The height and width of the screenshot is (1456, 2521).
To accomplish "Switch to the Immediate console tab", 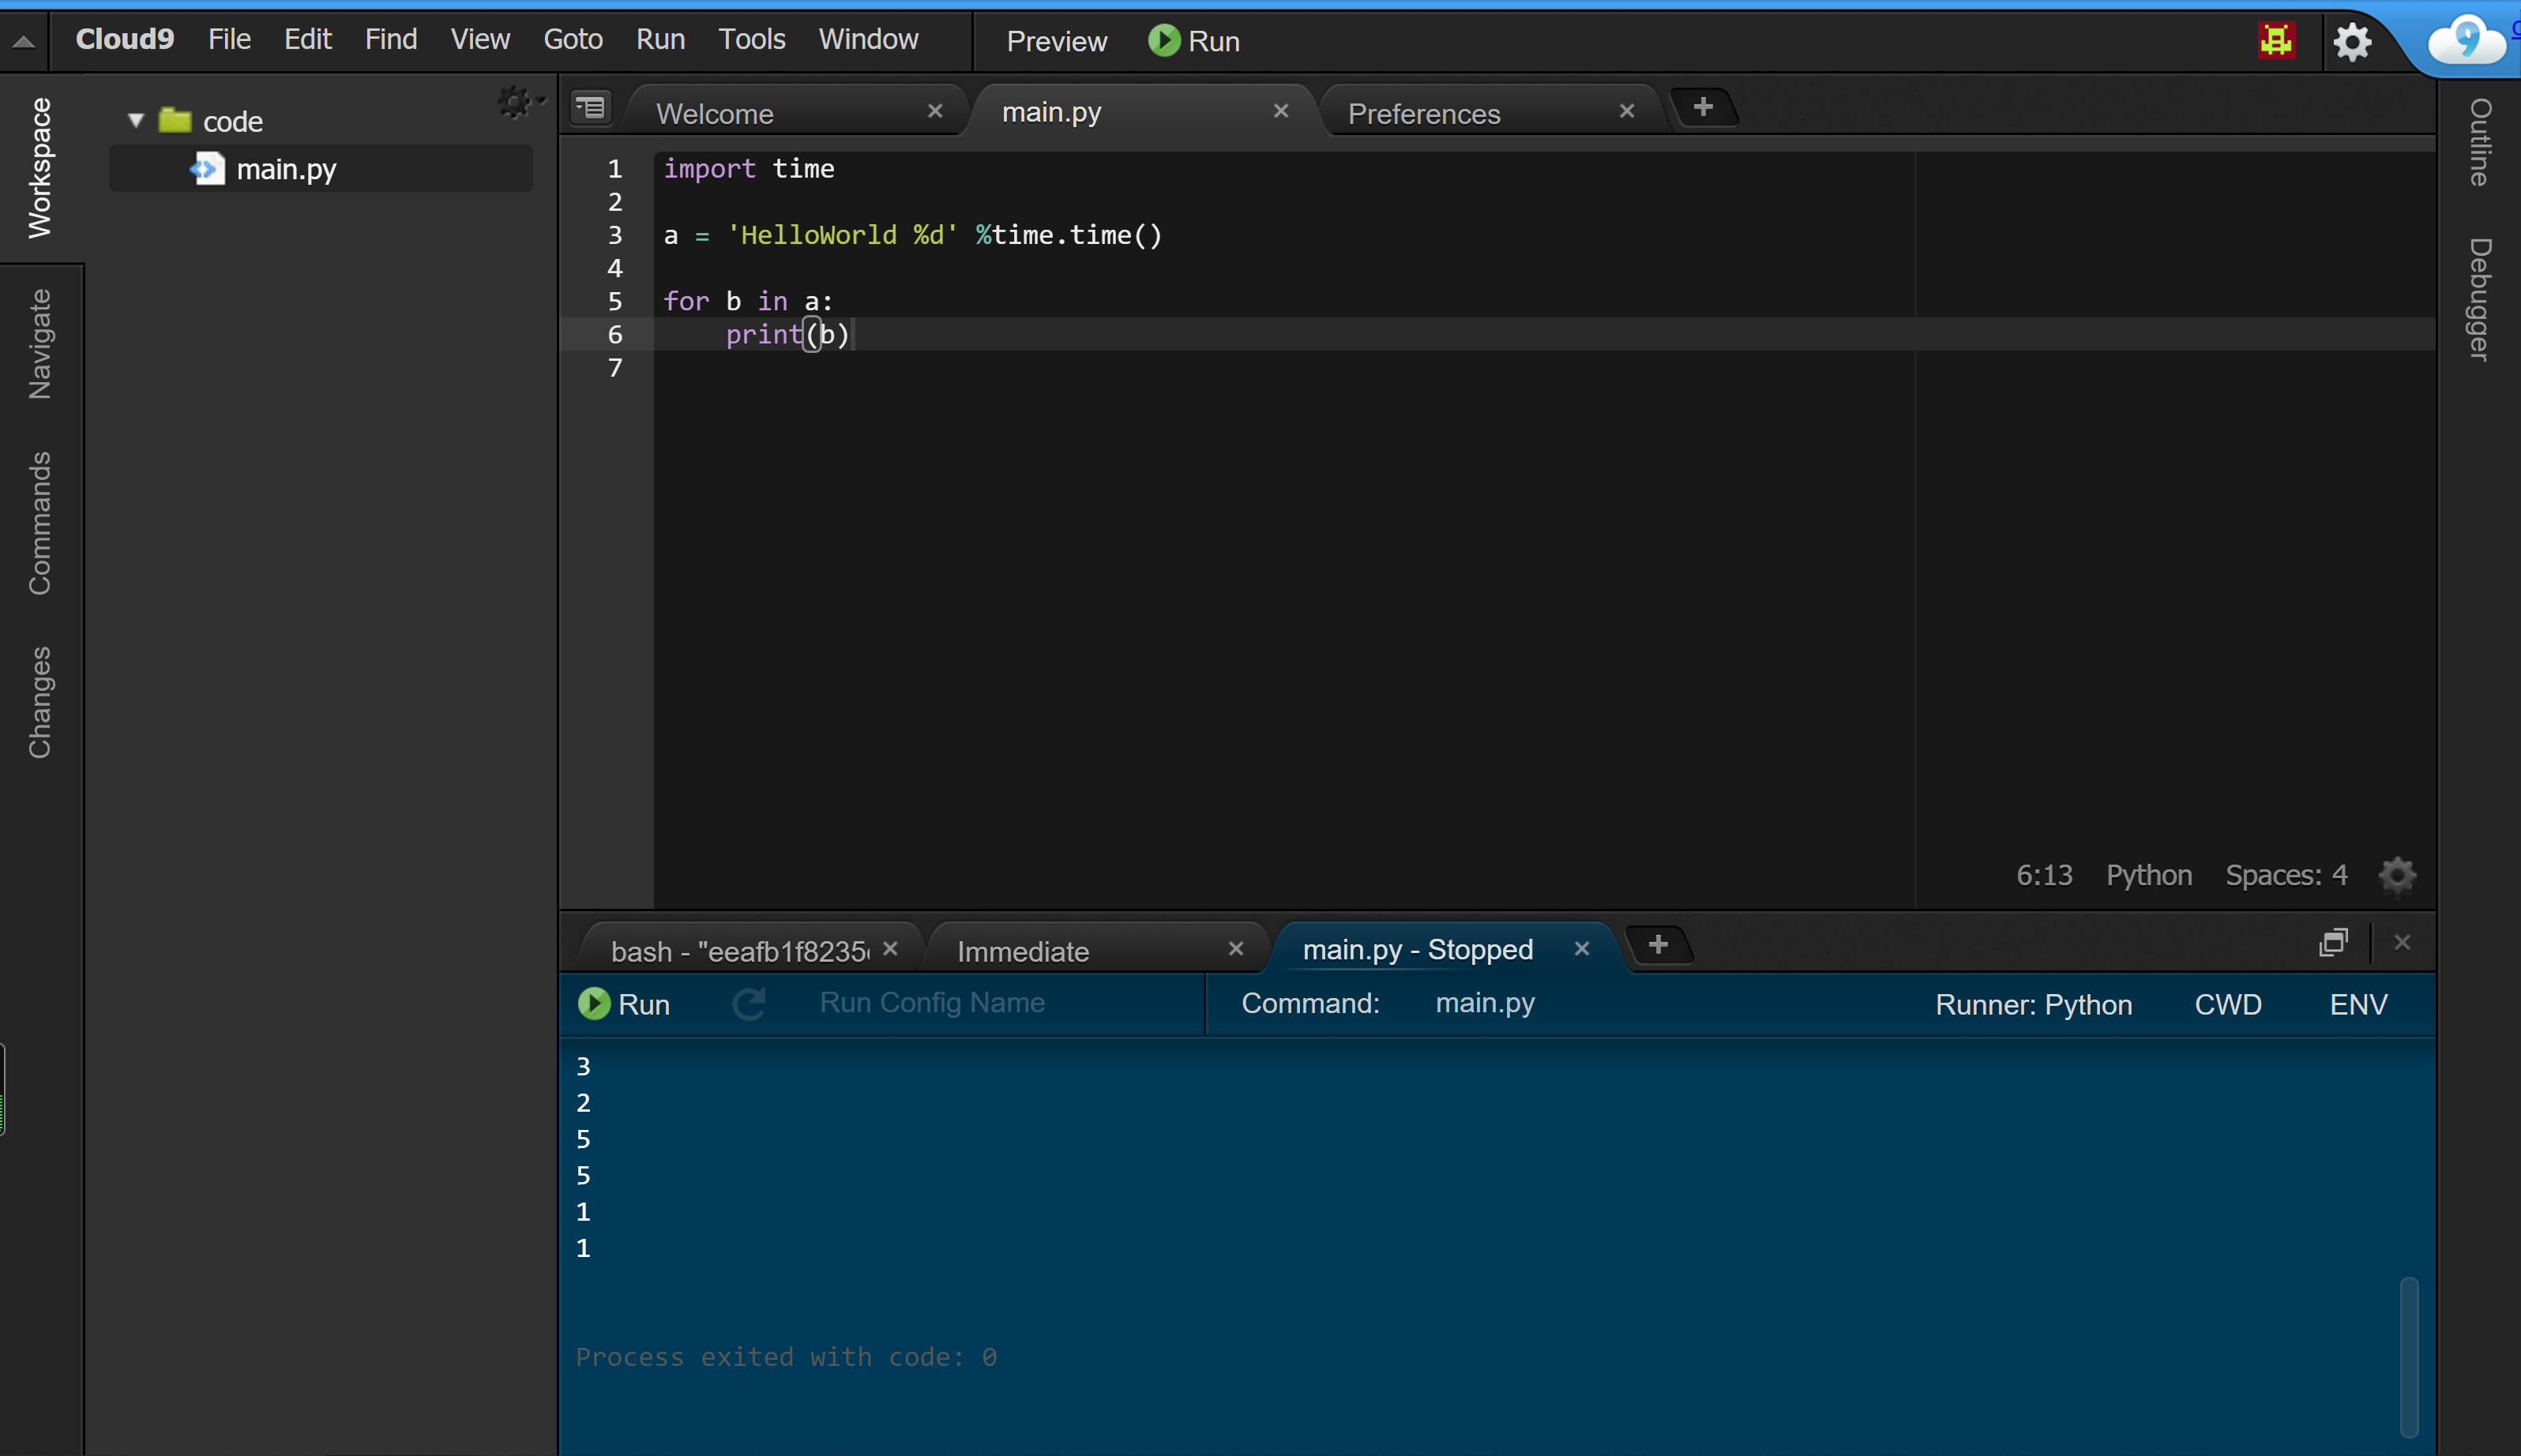I will point(1023,951).
